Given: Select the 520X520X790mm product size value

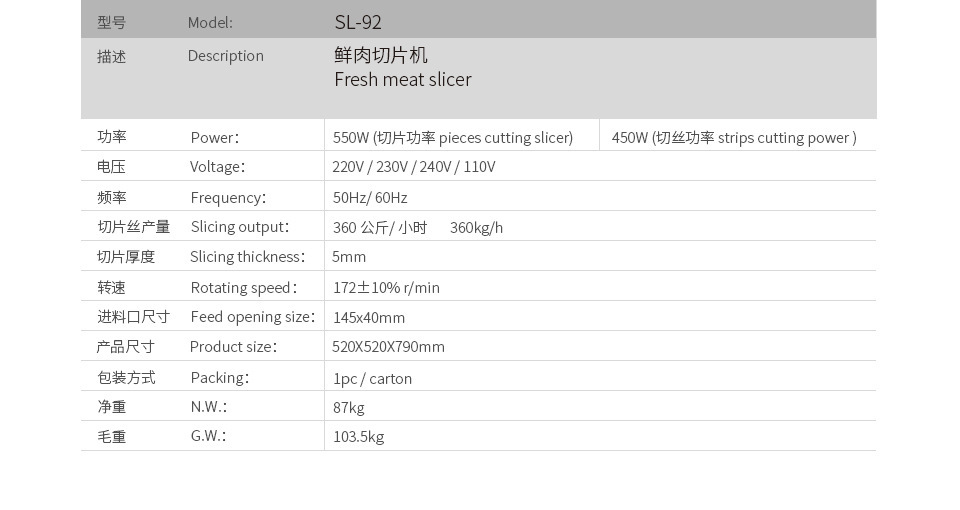Looking at the screenshot, I should click(388, 347).
